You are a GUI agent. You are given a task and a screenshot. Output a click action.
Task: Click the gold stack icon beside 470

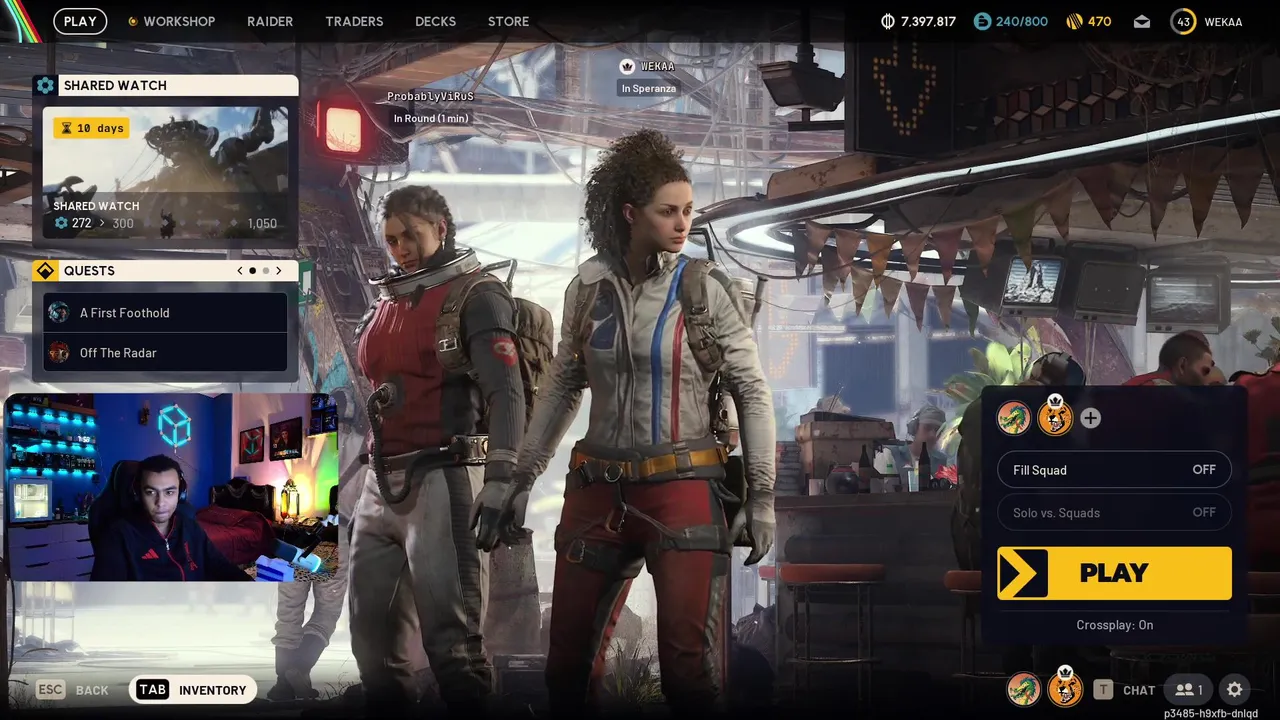tap(1074, 21)
